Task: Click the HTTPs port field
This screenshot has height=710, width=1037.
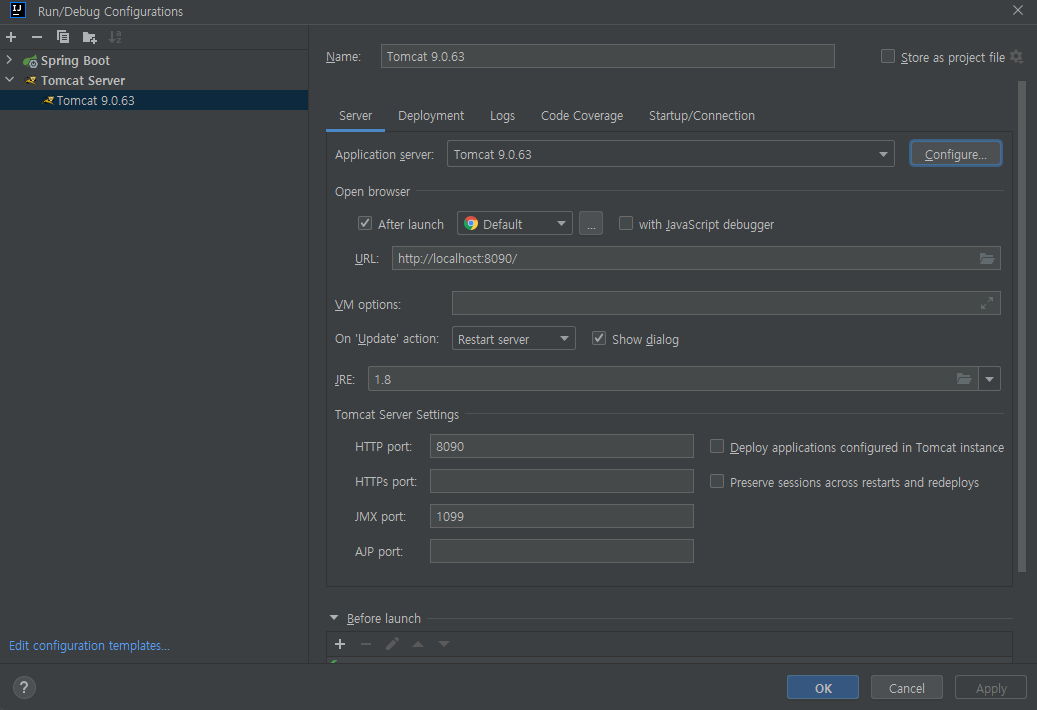Action: [x=561, y=481]
